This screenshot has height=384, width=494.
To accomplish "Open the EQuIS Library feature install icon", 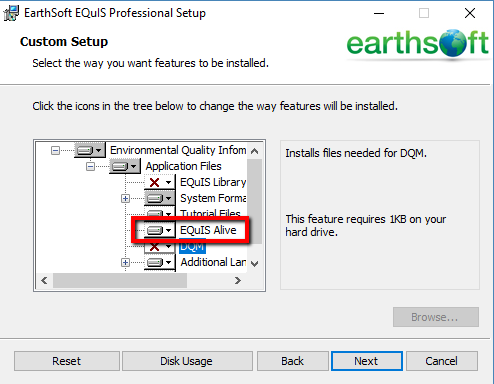I will click(x=160, y=182).
